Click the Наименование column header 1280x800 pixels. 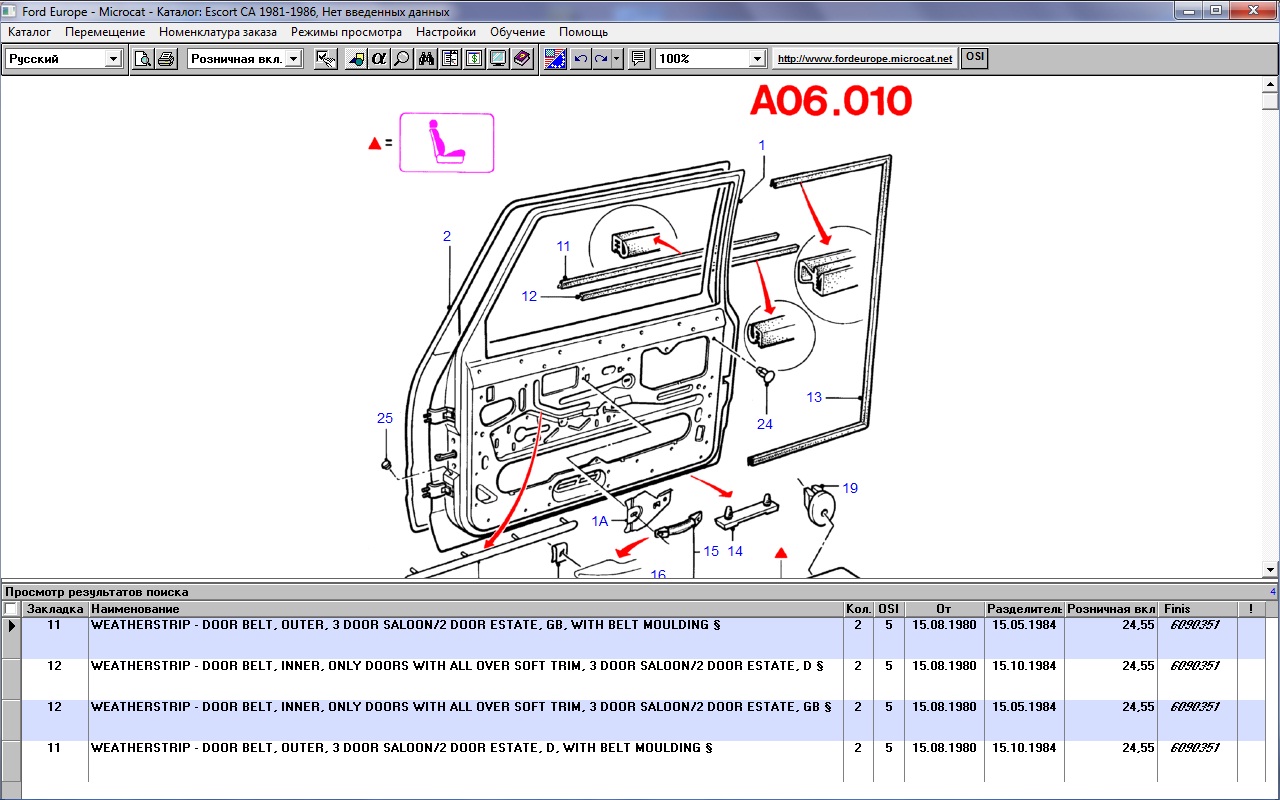click(135, 609)
